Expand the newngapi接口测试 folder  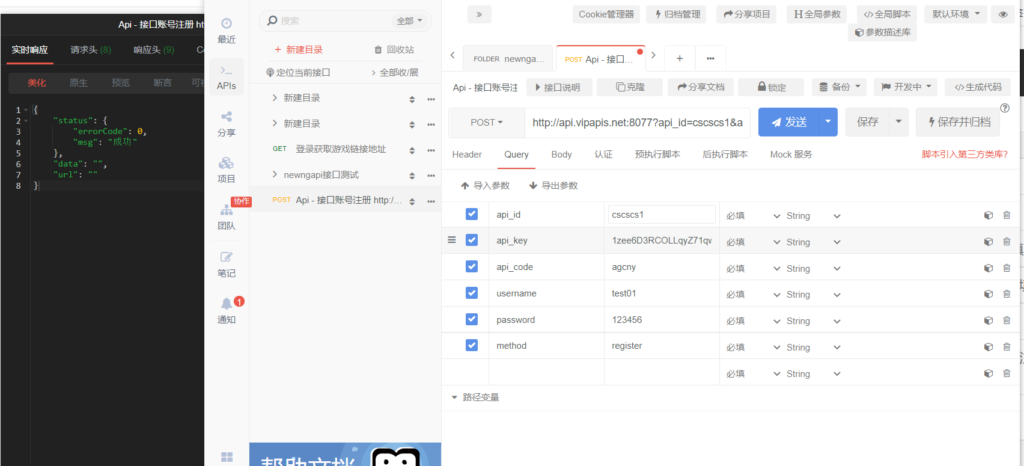click(x=275, y=175)
